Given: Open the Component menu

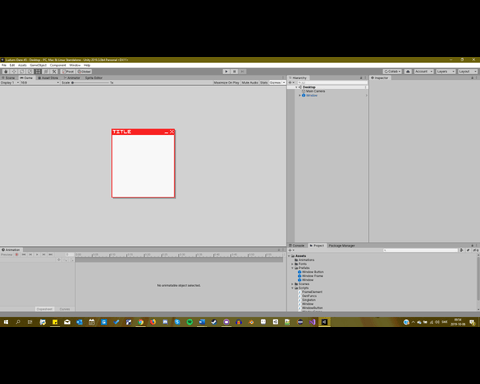Looking at the screenshot, I should [58, 65].
